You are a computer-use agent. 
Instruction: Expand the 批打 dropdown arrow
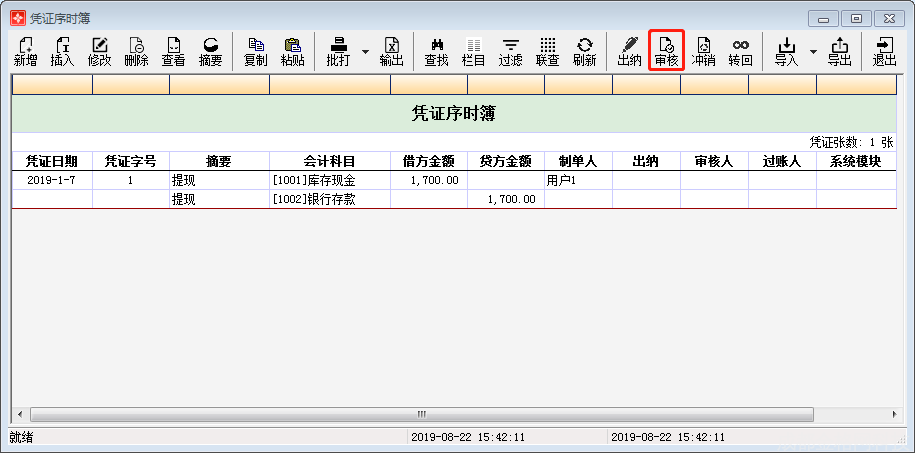click(x=365, y=51)
